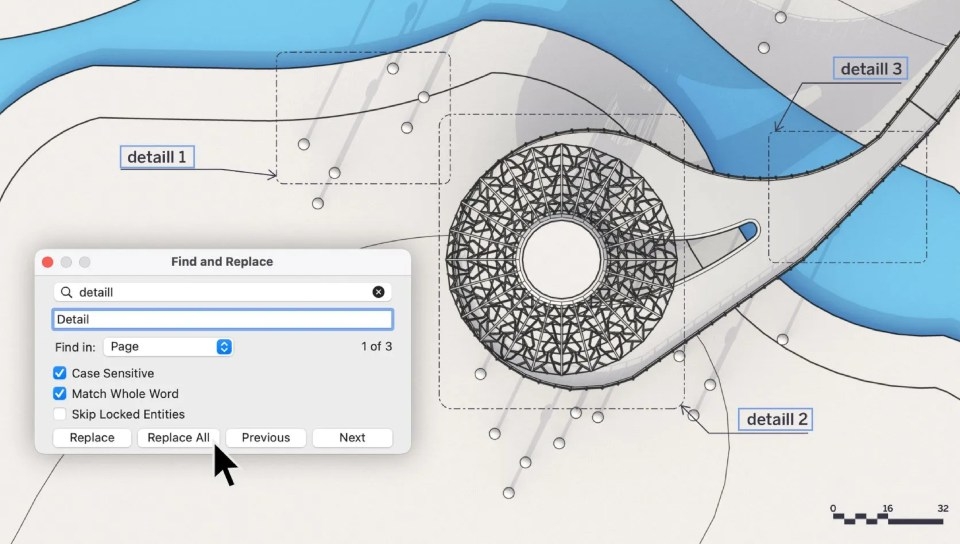The width and height of the screenshot is (960, 544).
Task: Go to the Previous match
Action: pyautogui.click(x=265, y=438)
